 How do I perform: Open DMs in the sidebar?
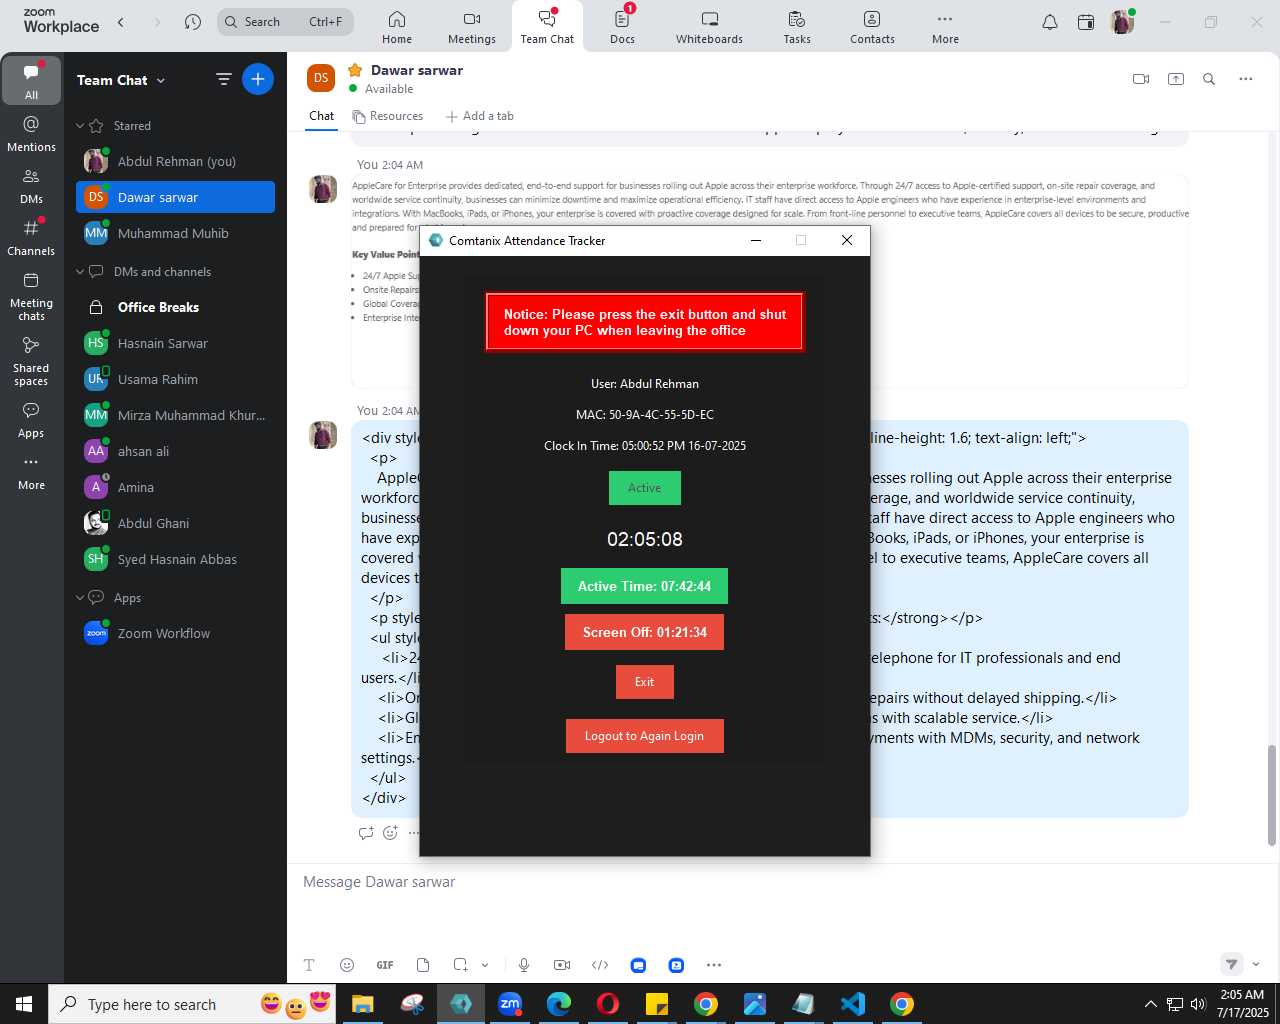tap(32, 185)
